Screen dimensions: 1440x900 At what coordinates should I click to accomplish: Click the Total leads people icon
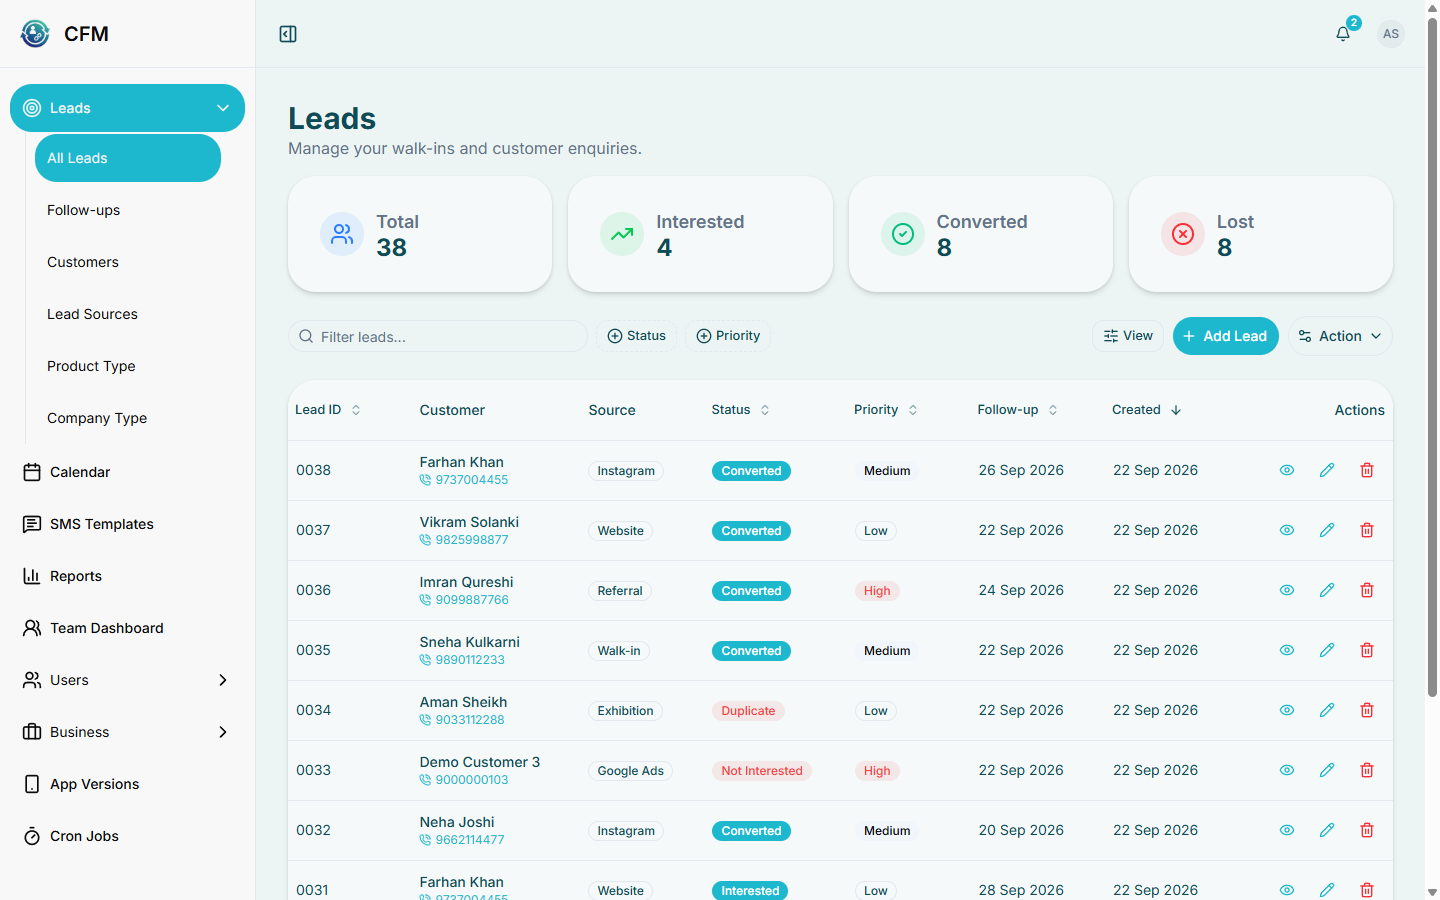tap(342, 234)
